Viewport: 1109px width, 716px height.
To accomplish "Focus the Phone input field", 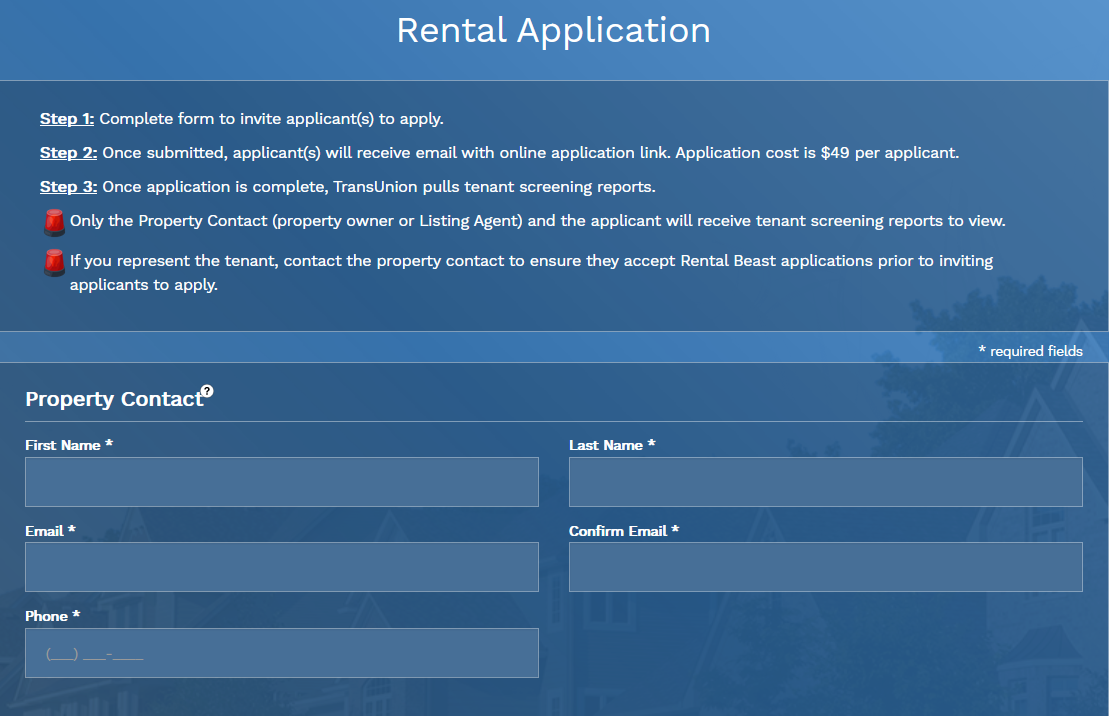I will 281,652.
